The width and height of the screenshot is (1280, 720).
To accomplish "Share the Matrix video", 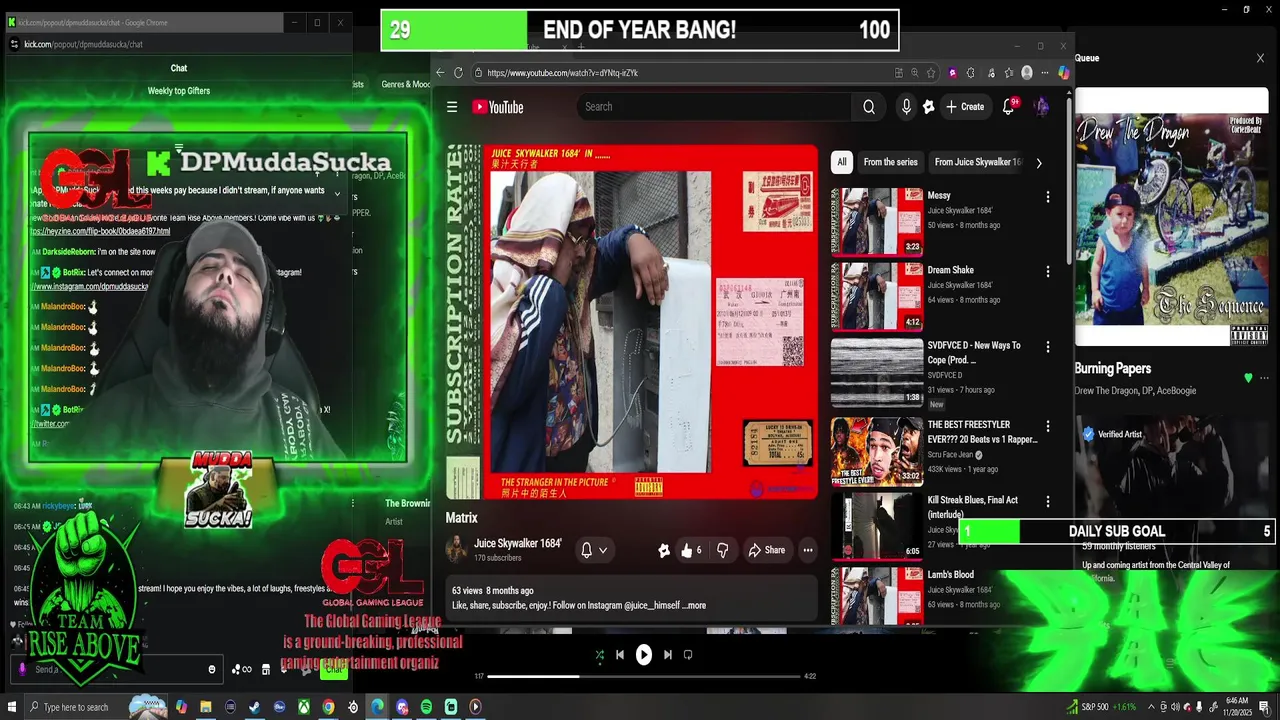I will tap(767, 550).
